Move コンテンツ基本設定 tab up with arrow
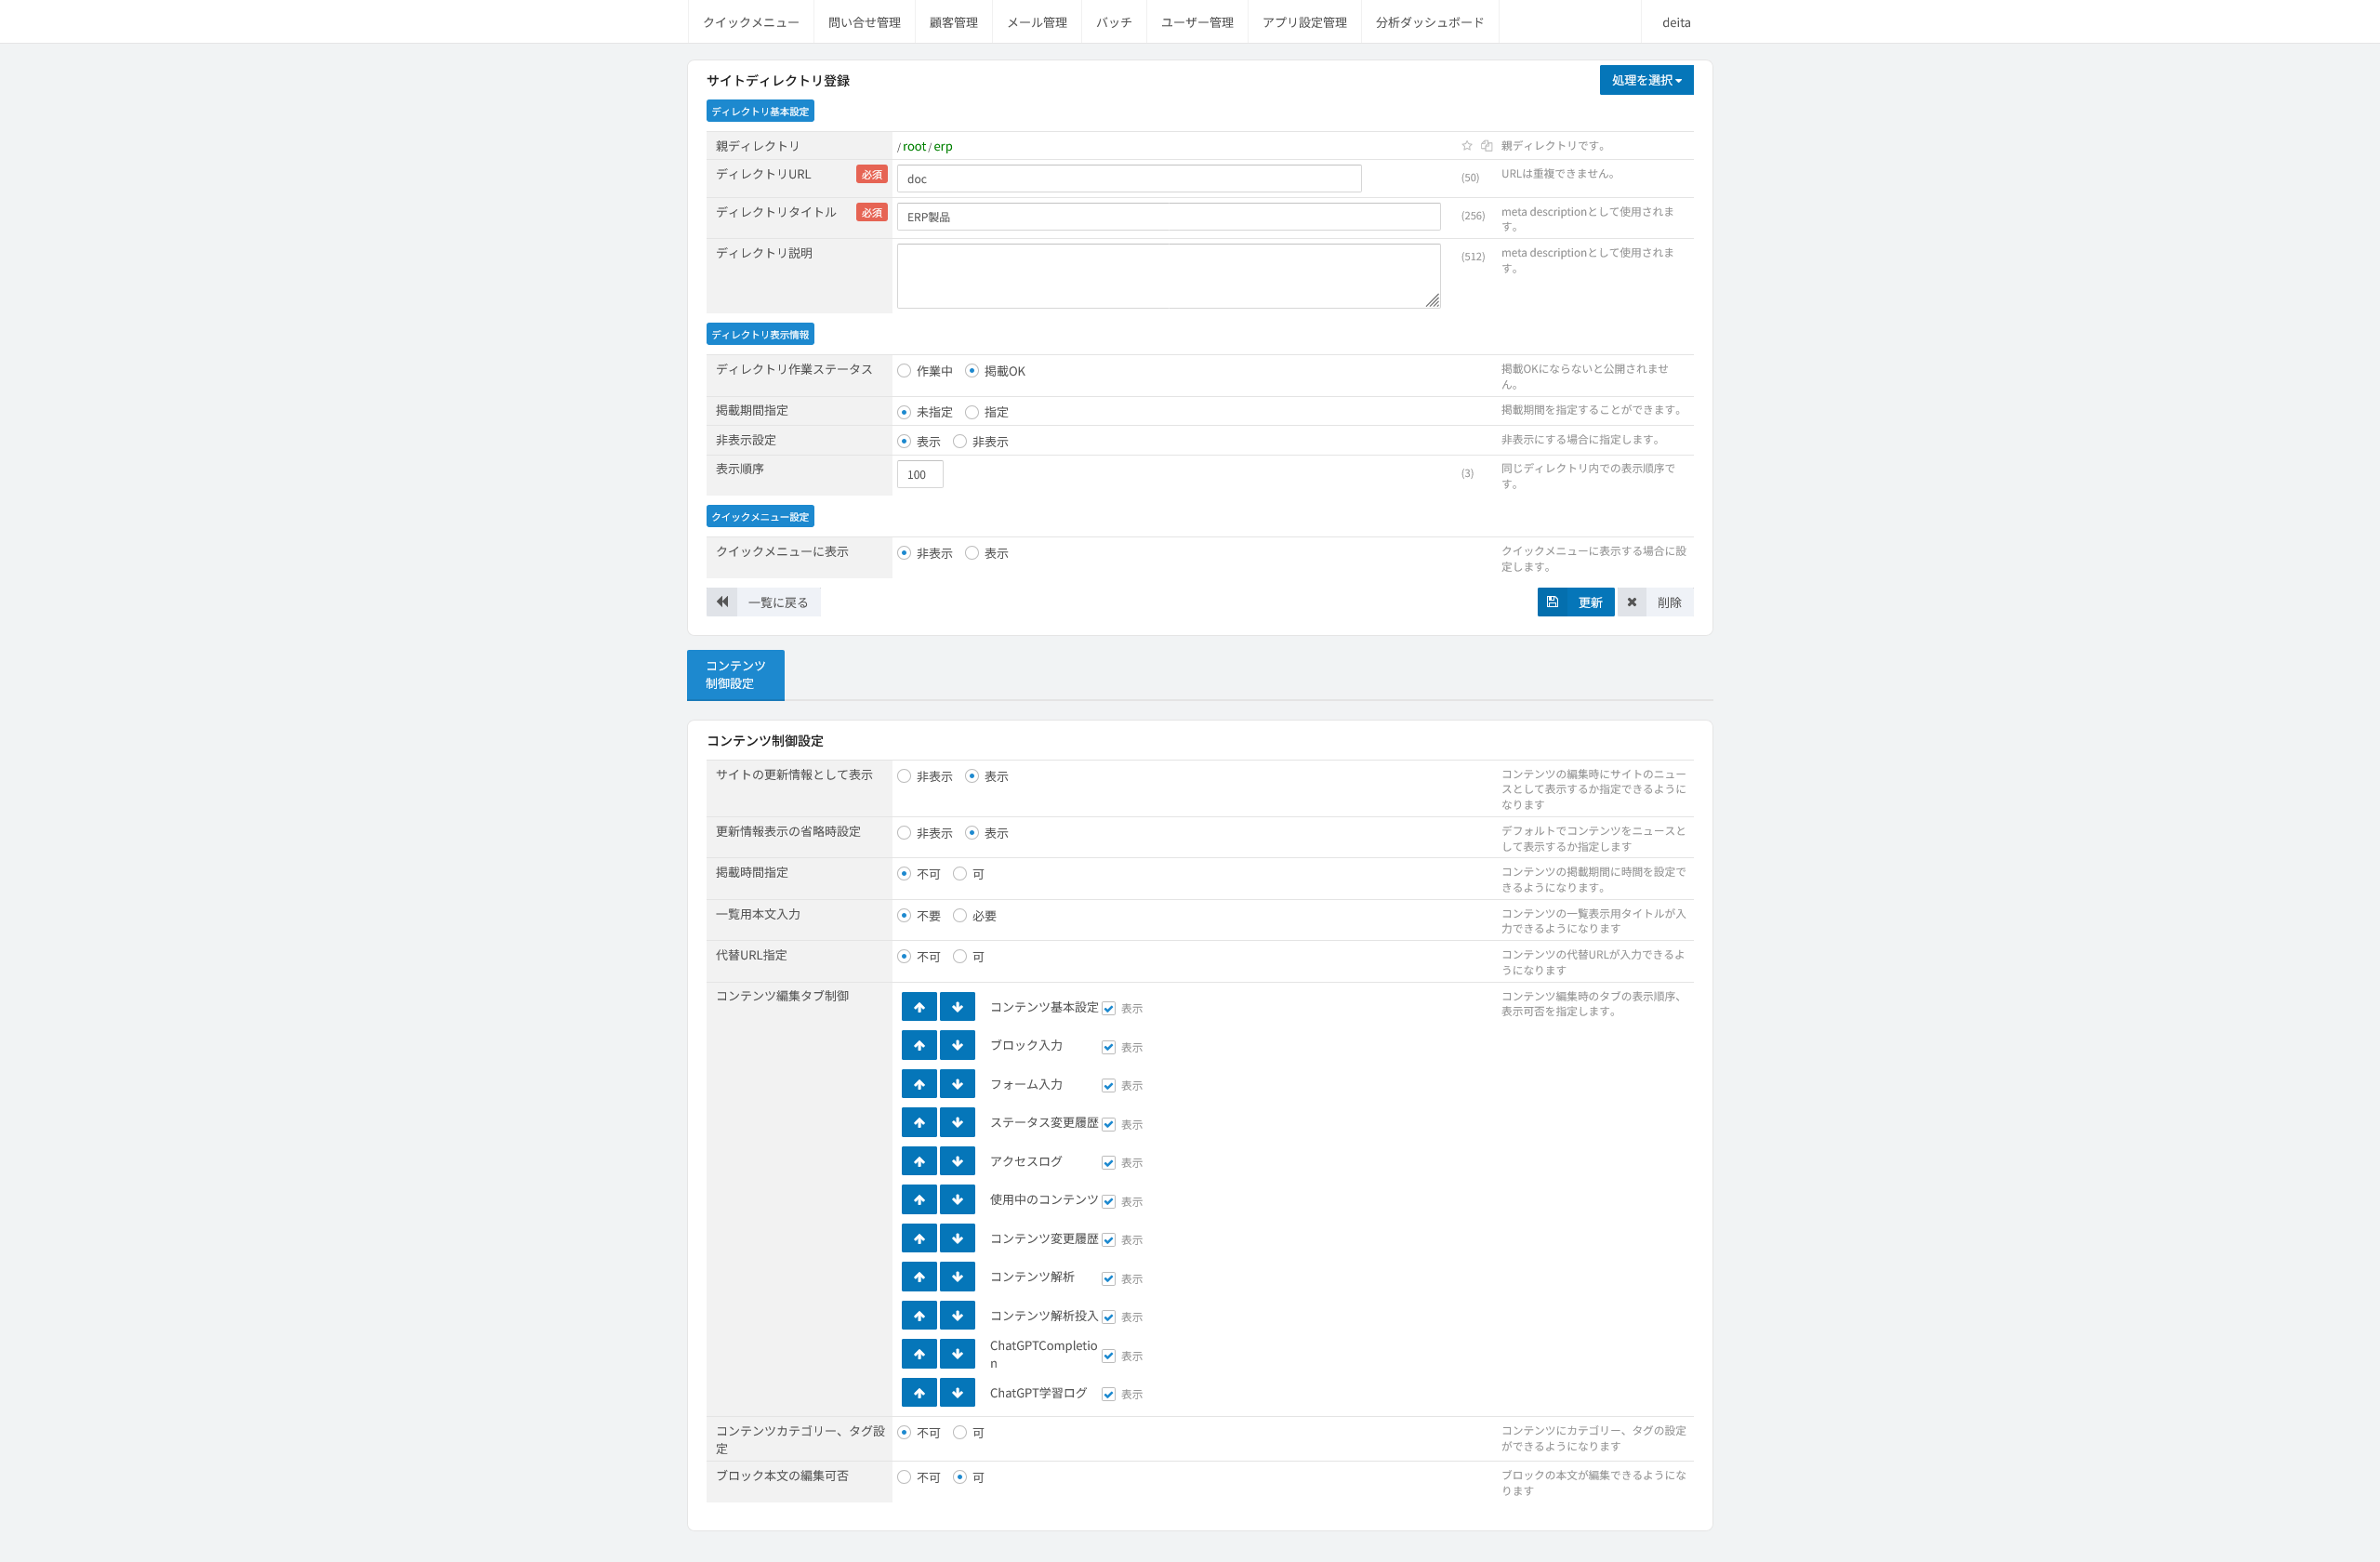 click(x=919, y=1007)
